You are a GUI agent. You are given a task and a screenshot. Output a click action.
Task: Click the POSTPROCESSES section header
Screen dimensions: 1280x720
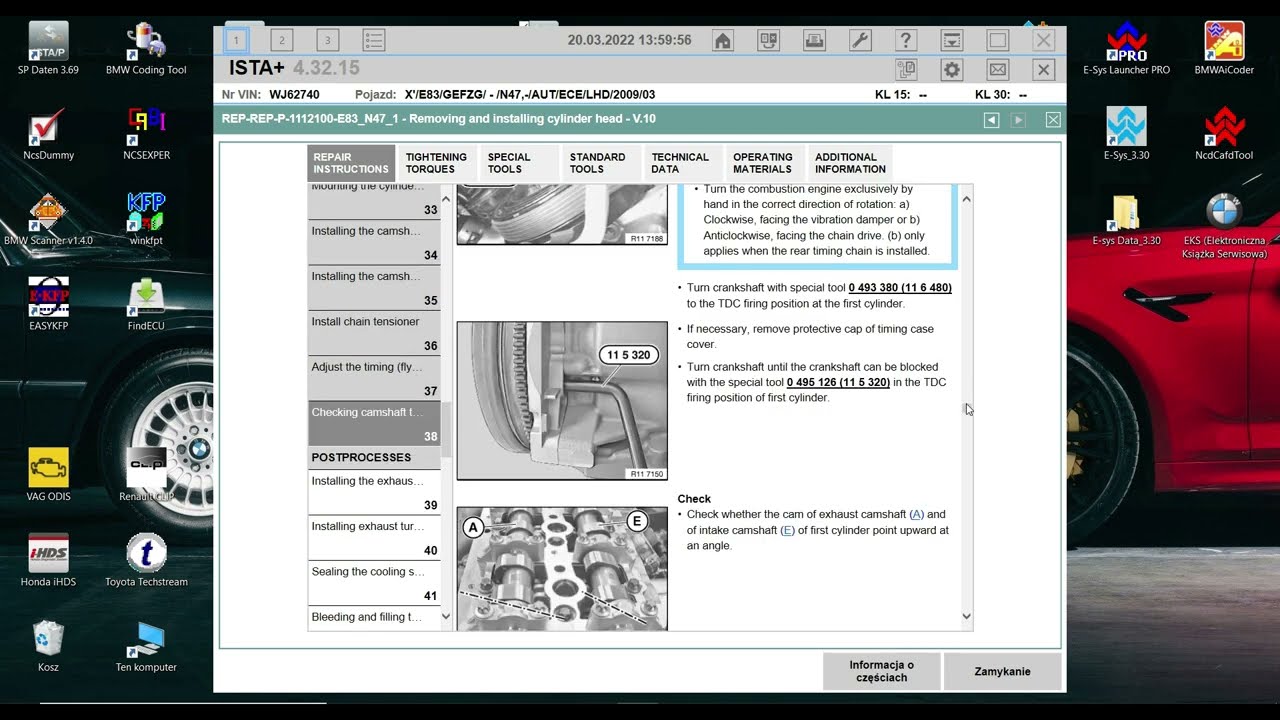tap(374, 458)
